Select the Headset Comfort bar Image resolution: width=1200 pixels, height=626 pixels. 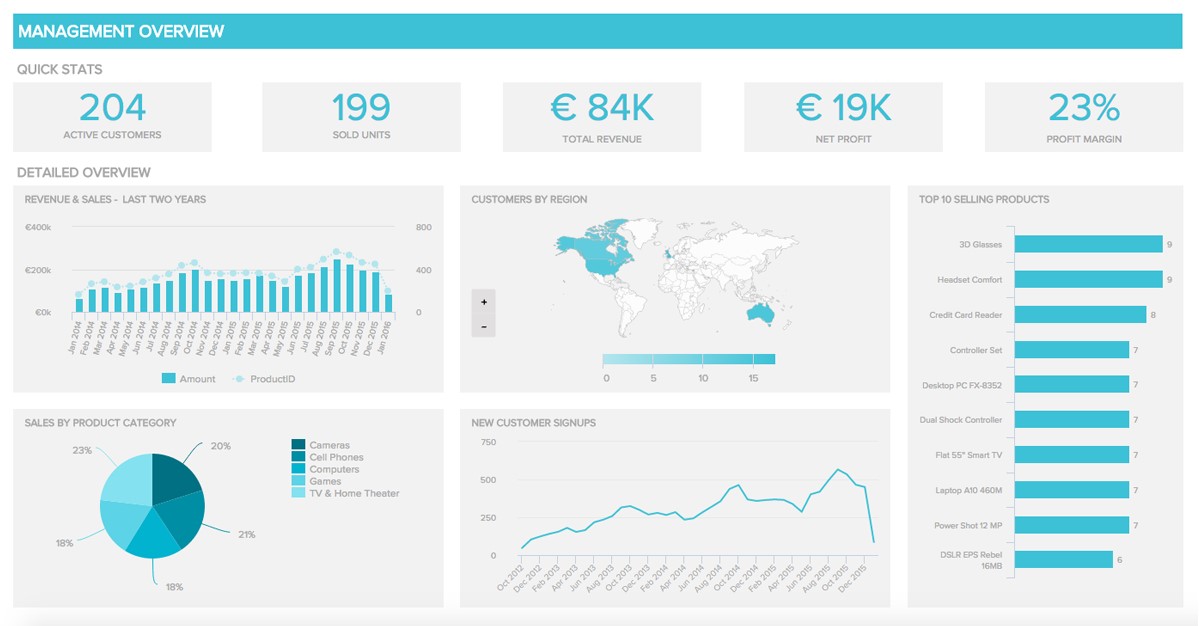point(1088,279)
